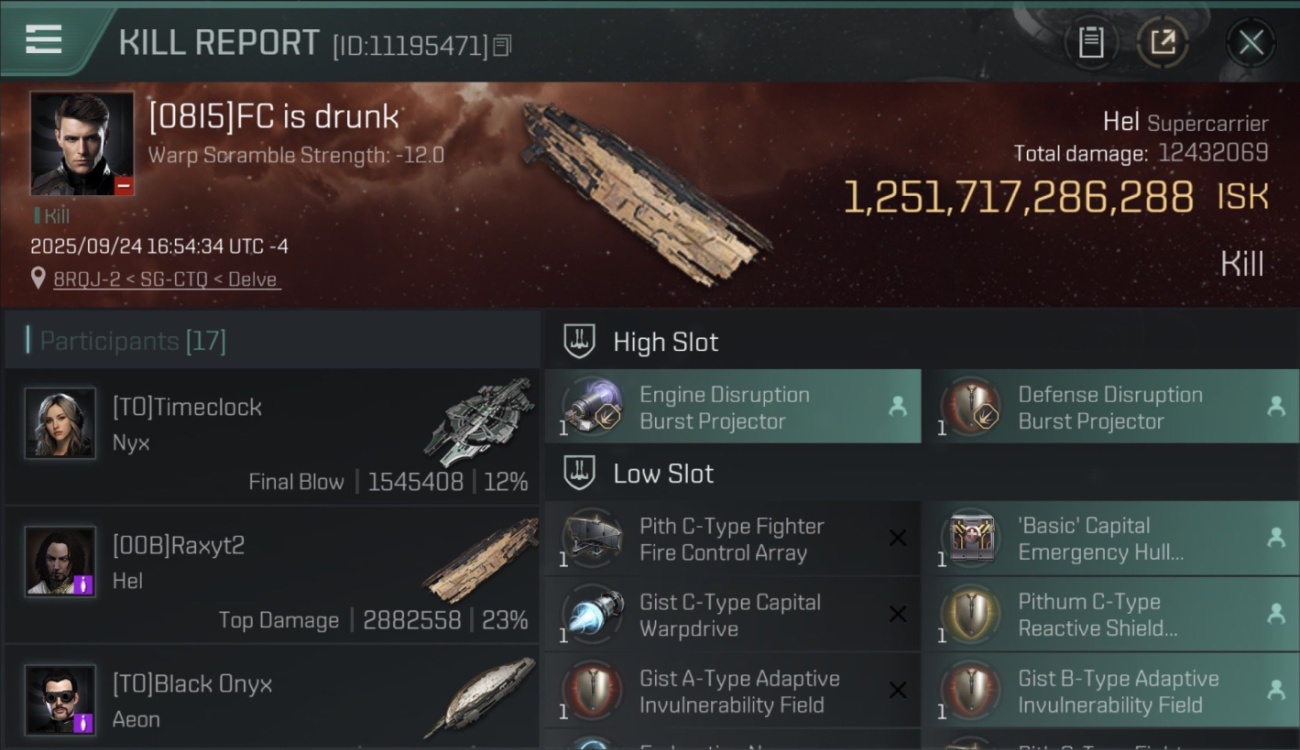Copy the kill report ID
The width and height of the screenshot is (1300, 750).
(x=502, y=45)
